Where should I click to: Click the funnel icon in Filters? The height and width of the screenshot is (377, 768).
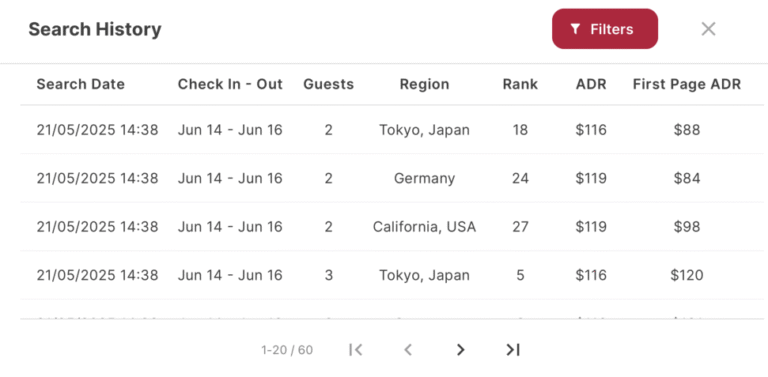576,29
